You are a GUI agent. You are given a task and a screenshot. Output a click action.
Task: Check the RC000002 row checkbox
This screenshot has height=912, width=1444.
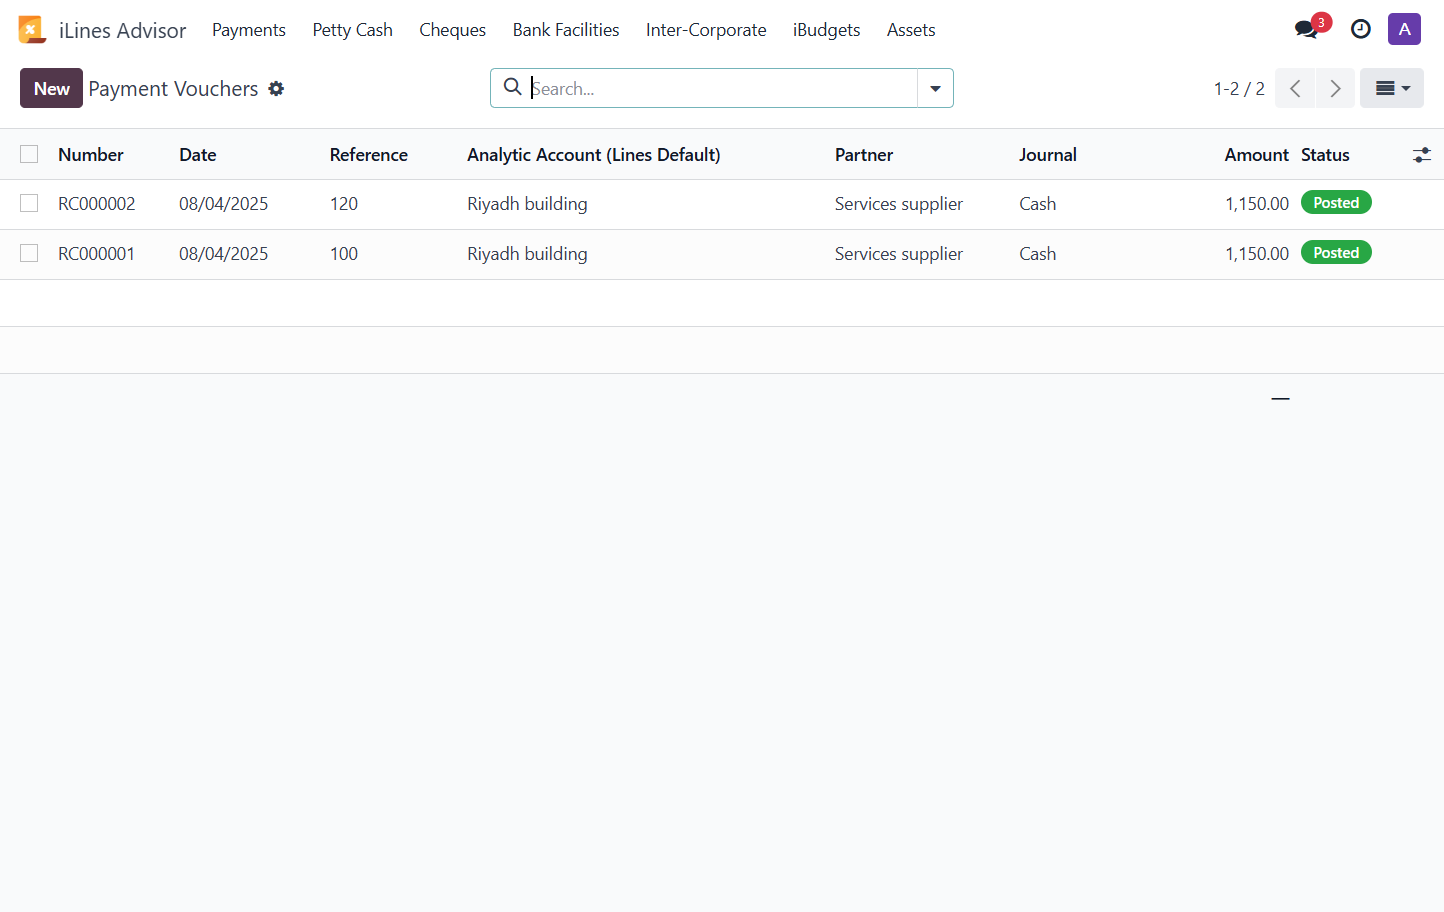coord(29,203)
